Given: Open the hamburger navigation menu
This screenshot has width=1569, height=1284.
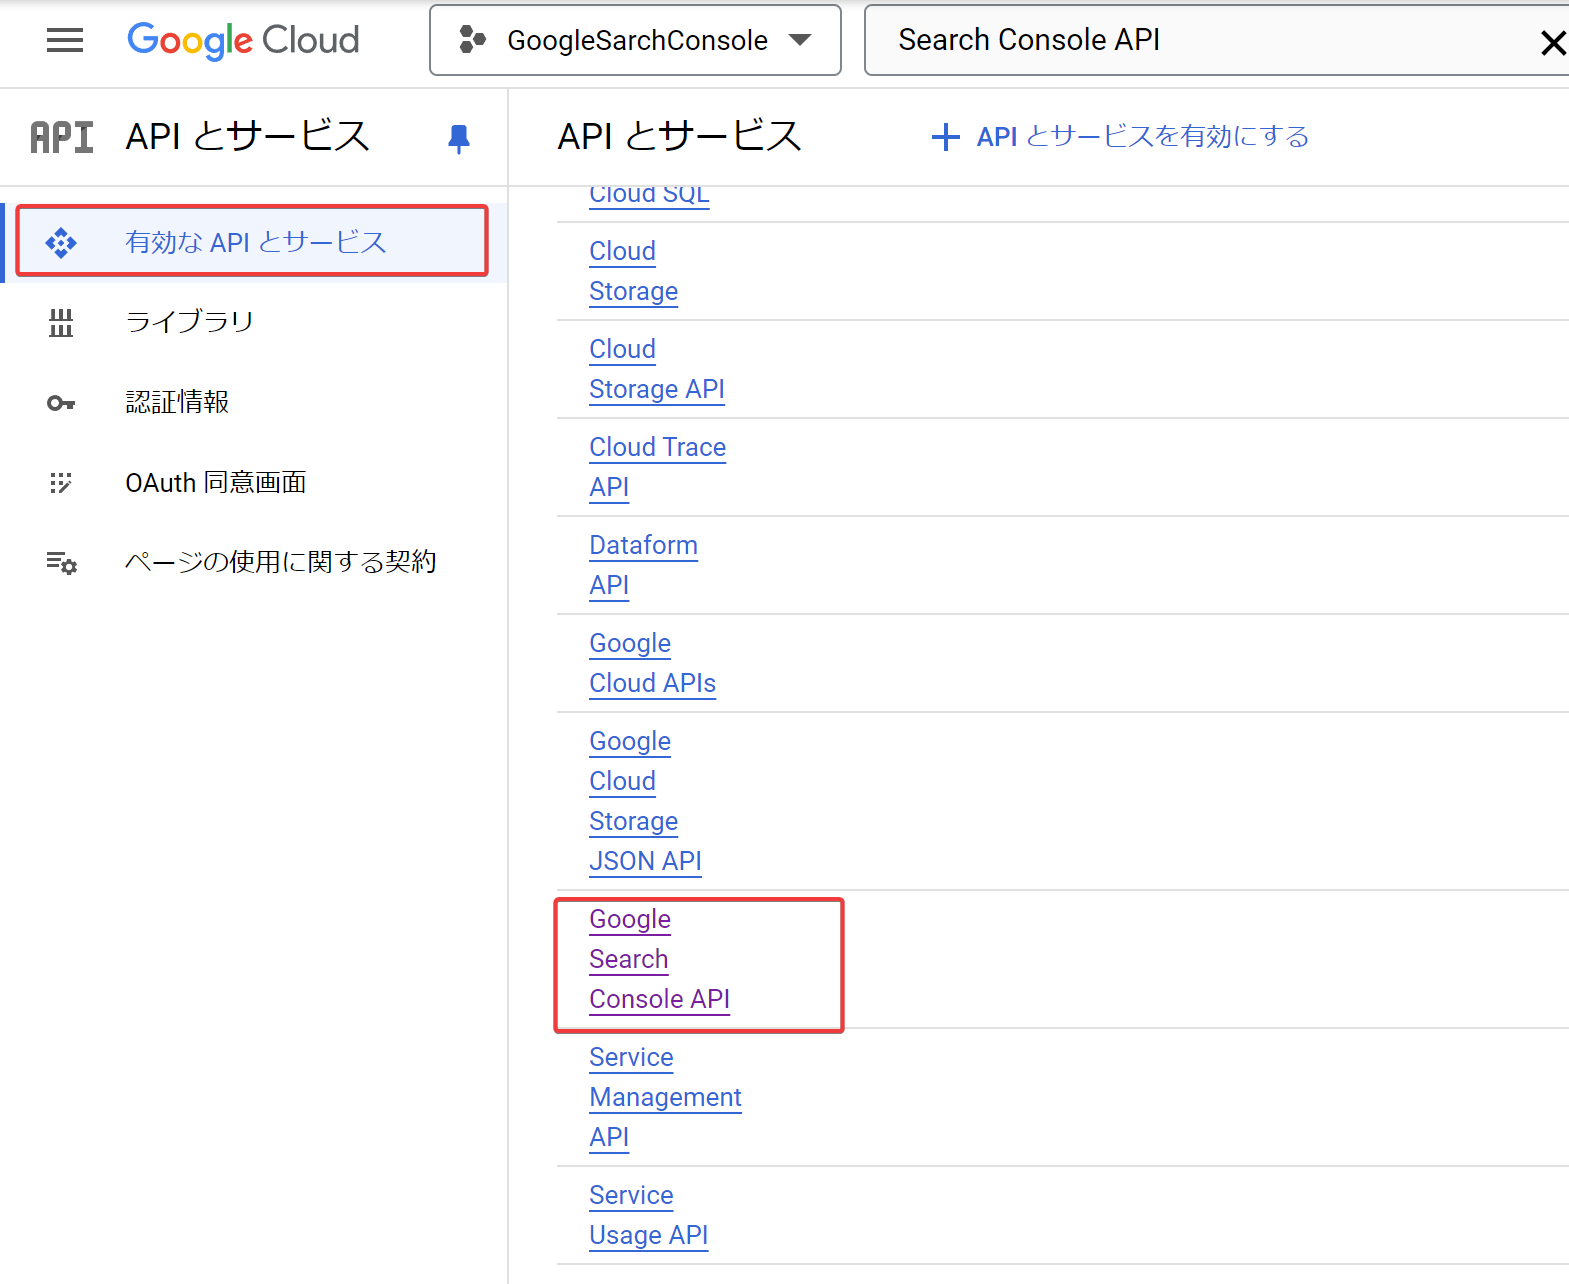Looking at the screenshot, I should pyautogui.click(x=65, y=40).
